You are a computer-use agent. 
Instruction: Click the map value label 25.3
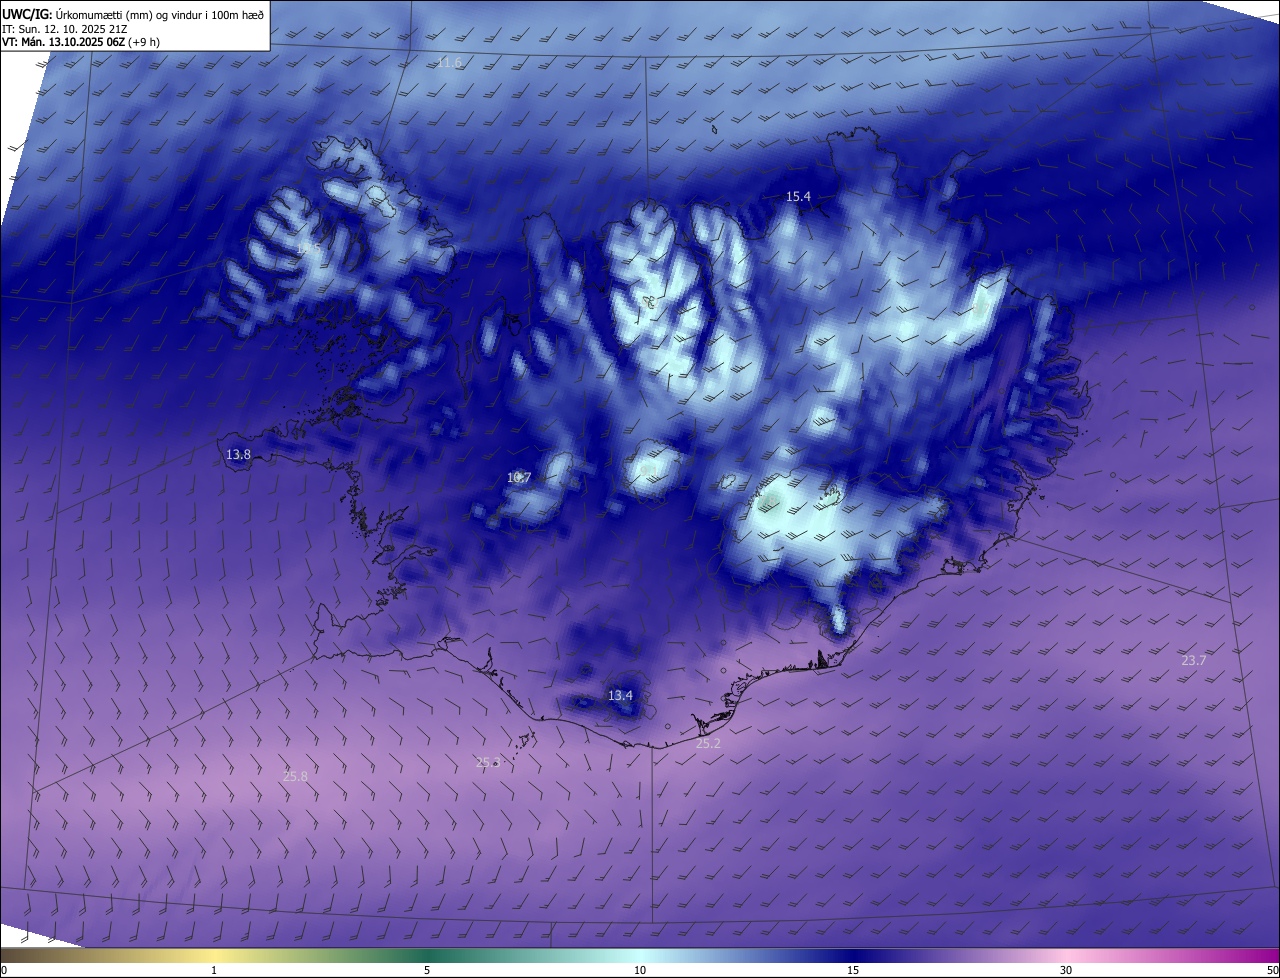[x=488, y=762]
